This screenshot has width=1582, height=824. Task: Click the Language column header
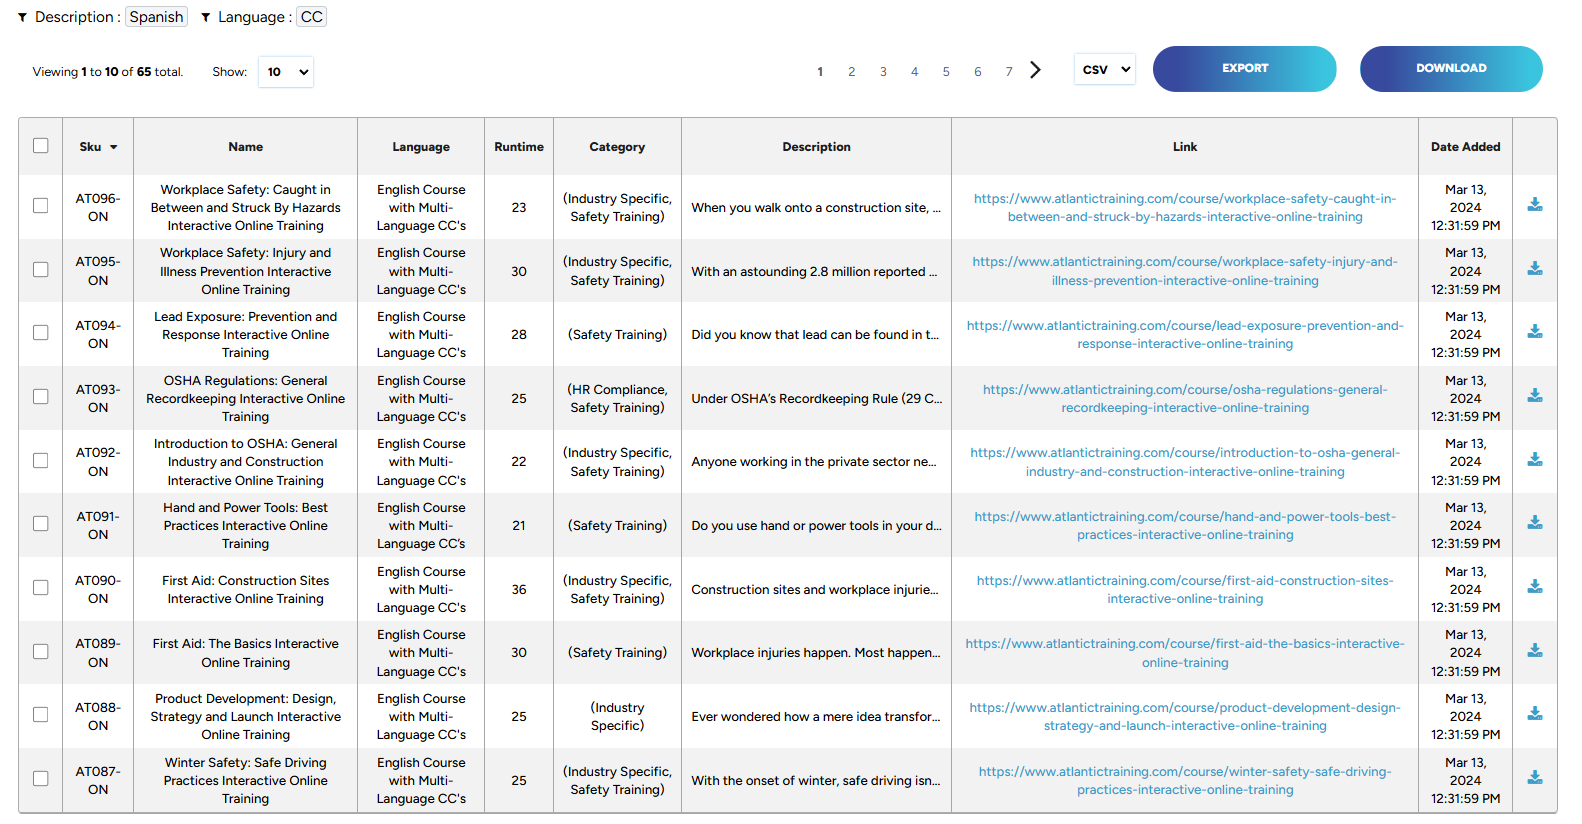(x=421, y=147)
